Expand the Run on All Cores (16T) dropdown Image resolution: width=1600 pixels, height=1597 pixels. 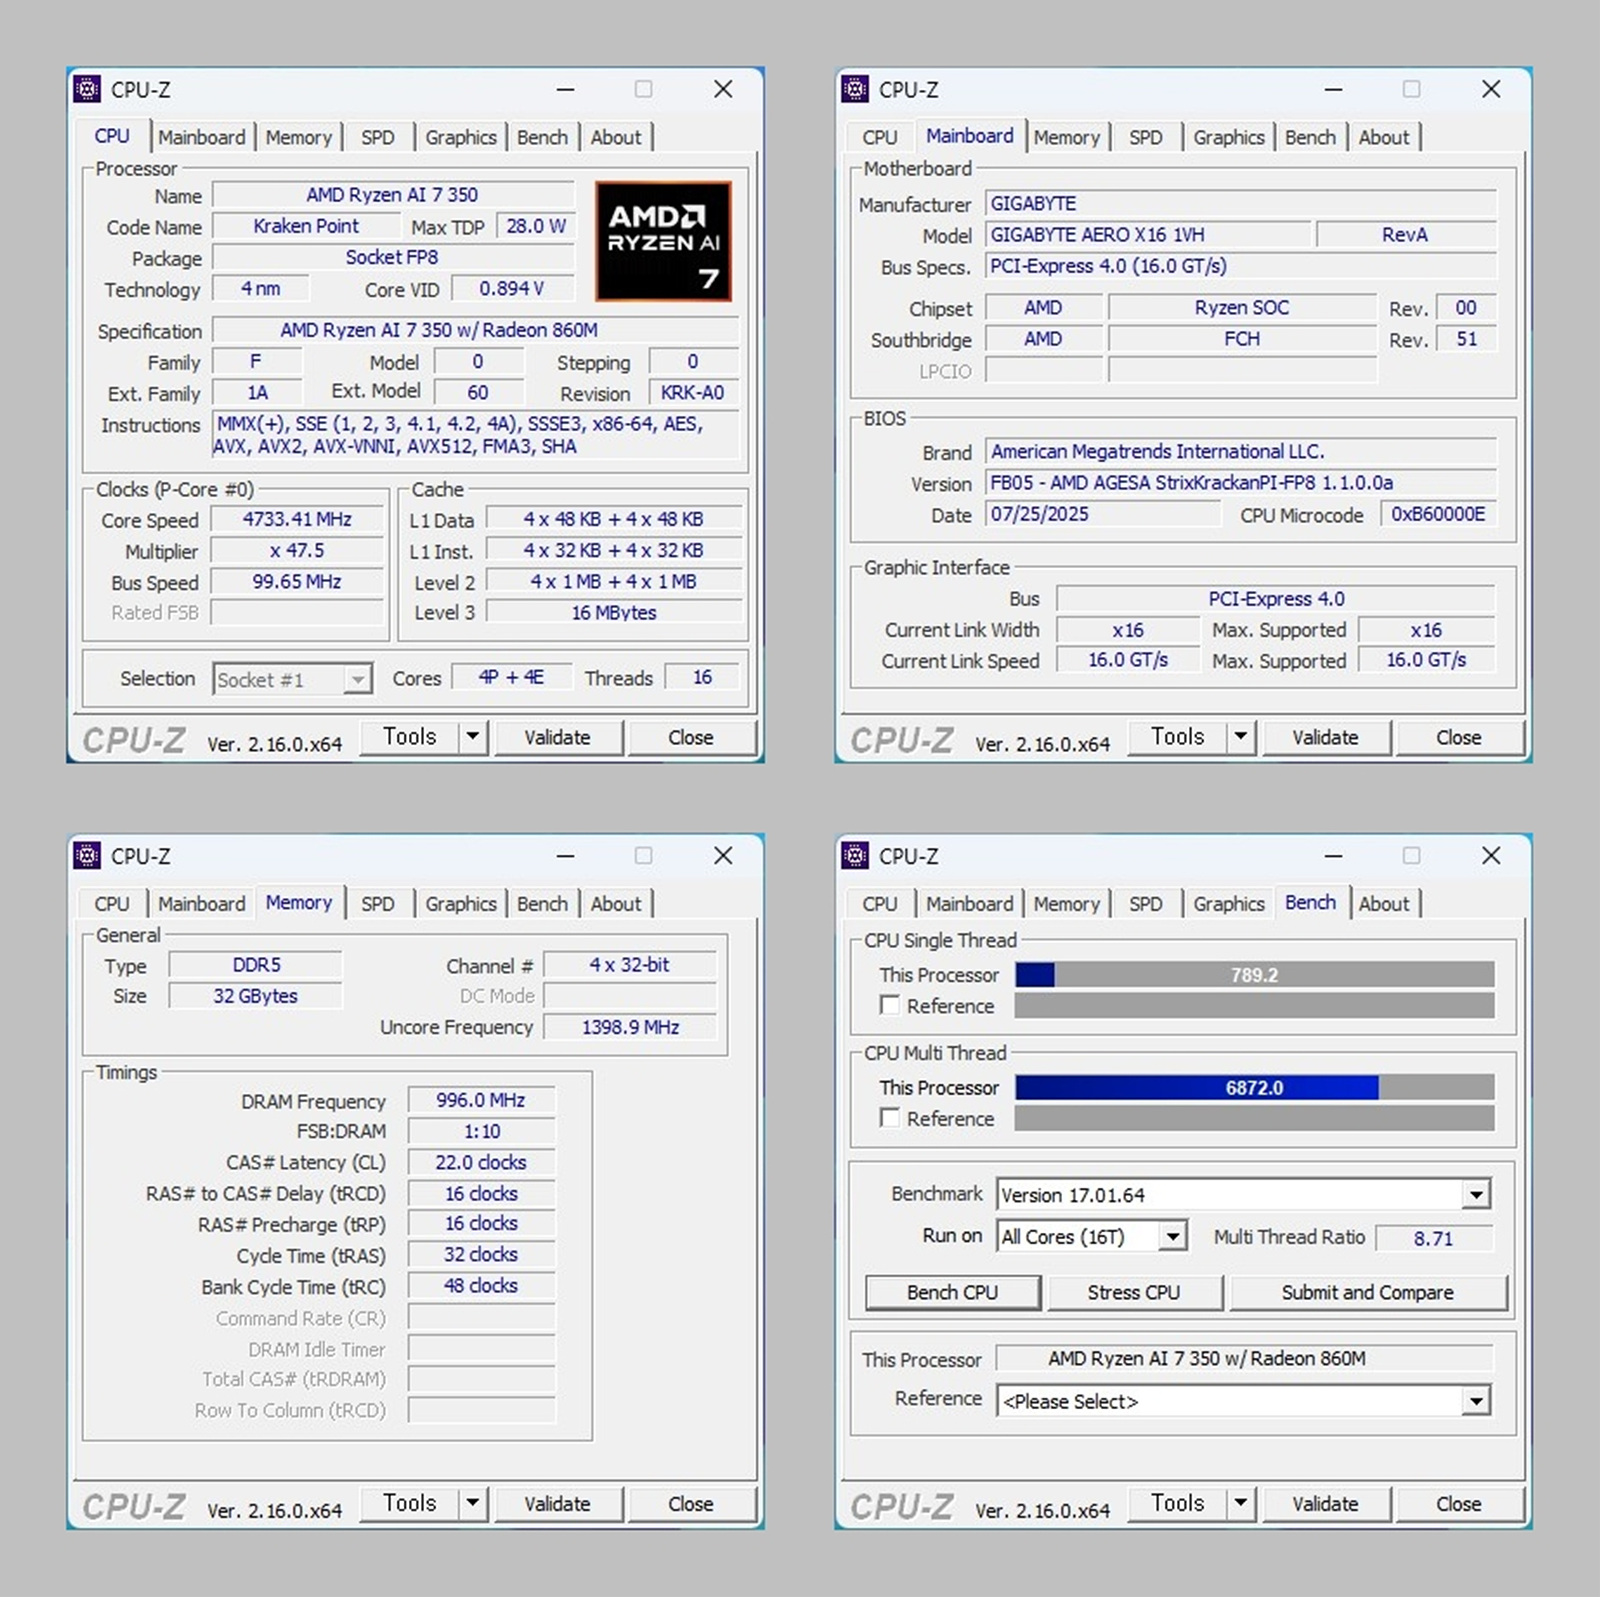point(1174,1237)
